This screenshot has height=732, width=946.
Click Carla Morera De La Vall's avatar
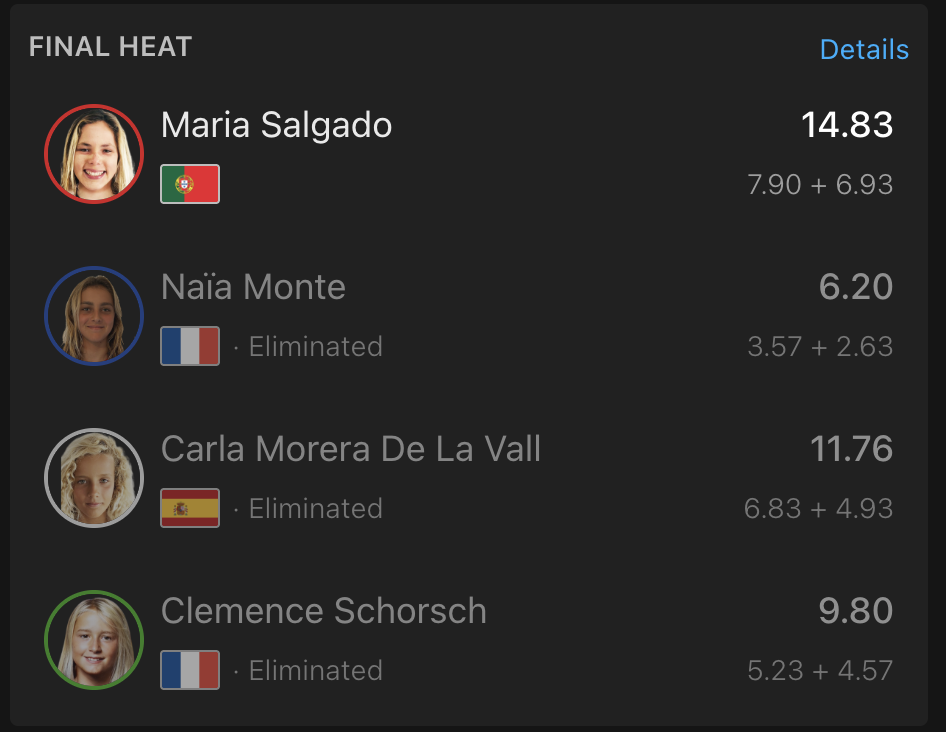[94, 478]
